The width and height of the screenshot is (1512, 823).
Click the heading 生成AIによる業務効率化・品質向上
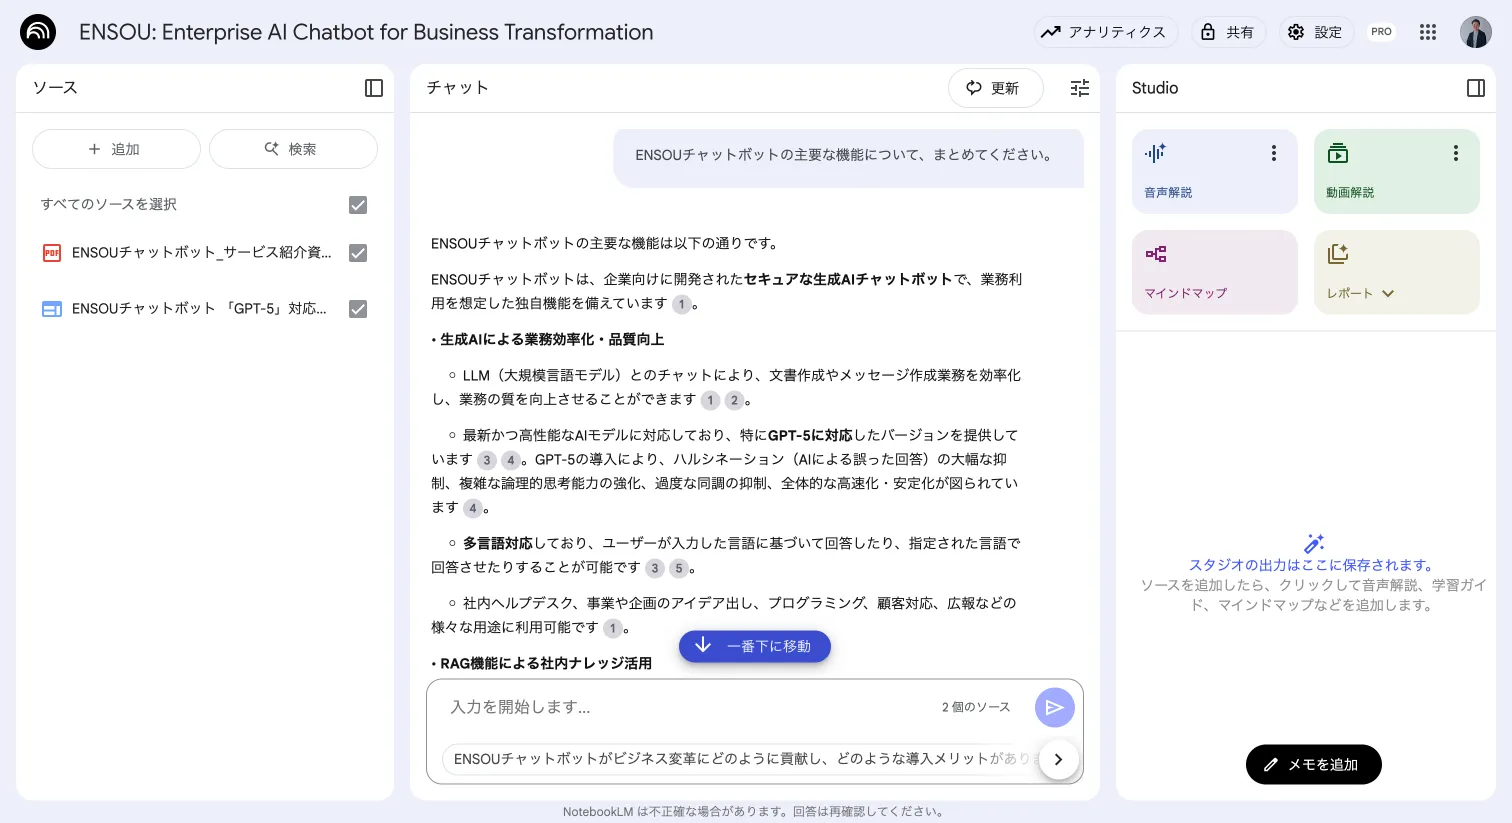coord(552,339)
